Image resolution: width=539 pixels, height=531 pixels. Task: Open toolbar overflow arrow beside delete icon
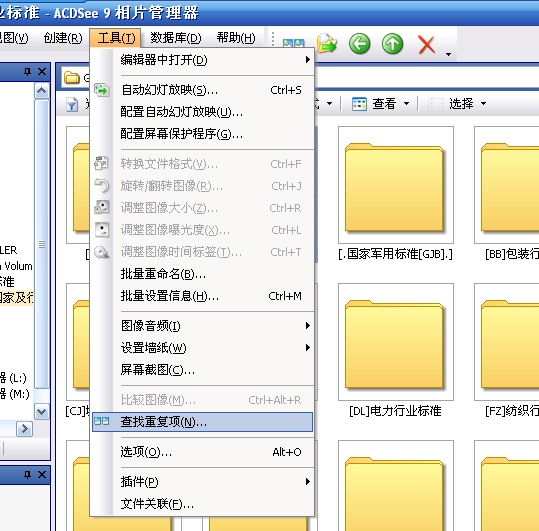(448, 54)
